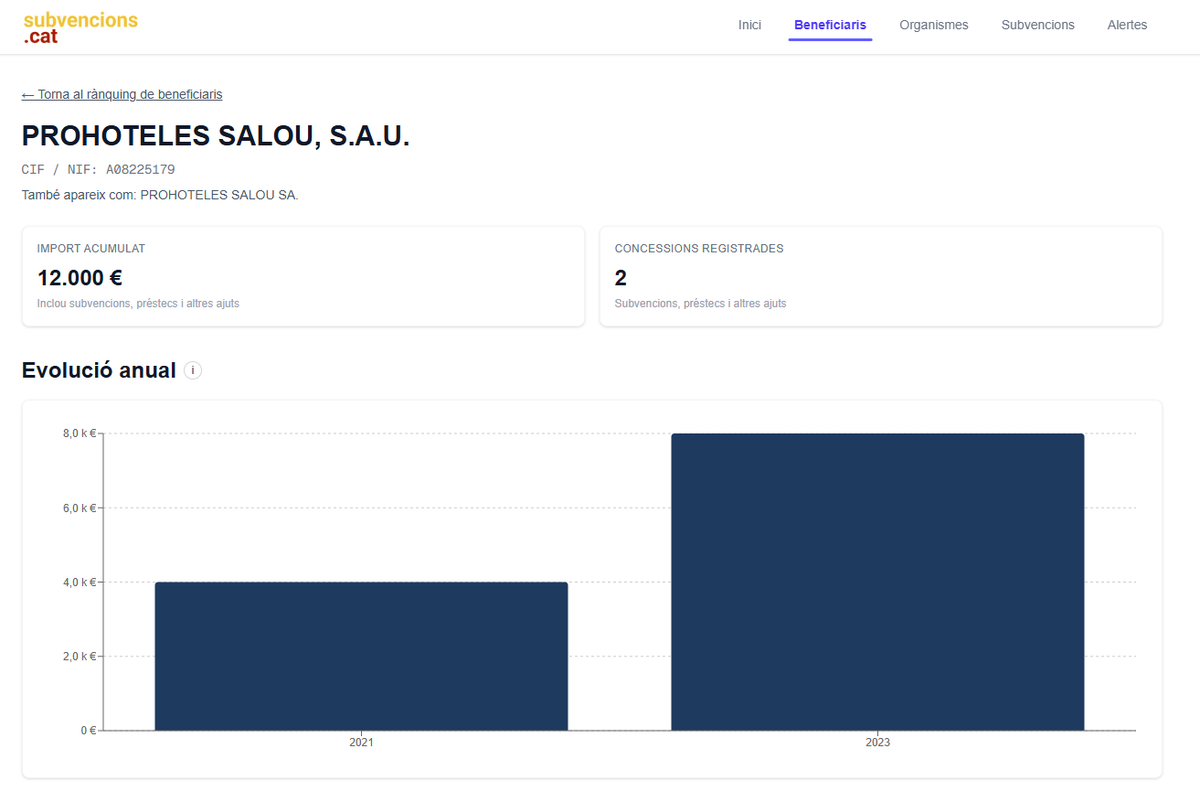The height and width of the screenshot is (802, 1200).
Task: Click the 0 € axis label
Action: (x=87, y=731)
